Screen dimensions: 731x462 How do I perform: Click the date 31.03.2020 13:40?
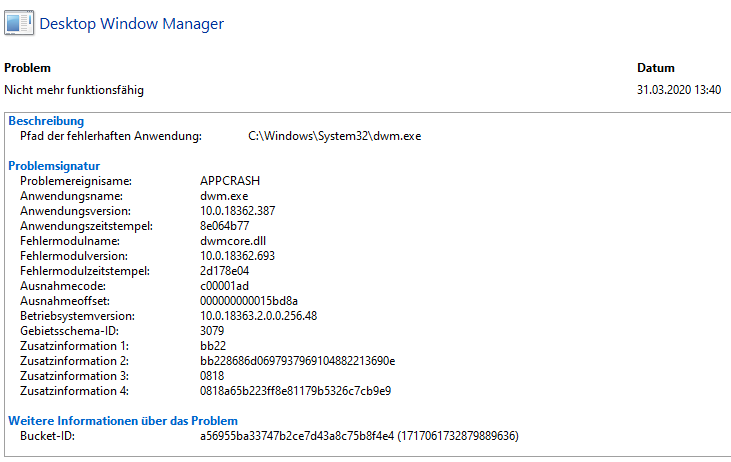[x=679, y=90]
